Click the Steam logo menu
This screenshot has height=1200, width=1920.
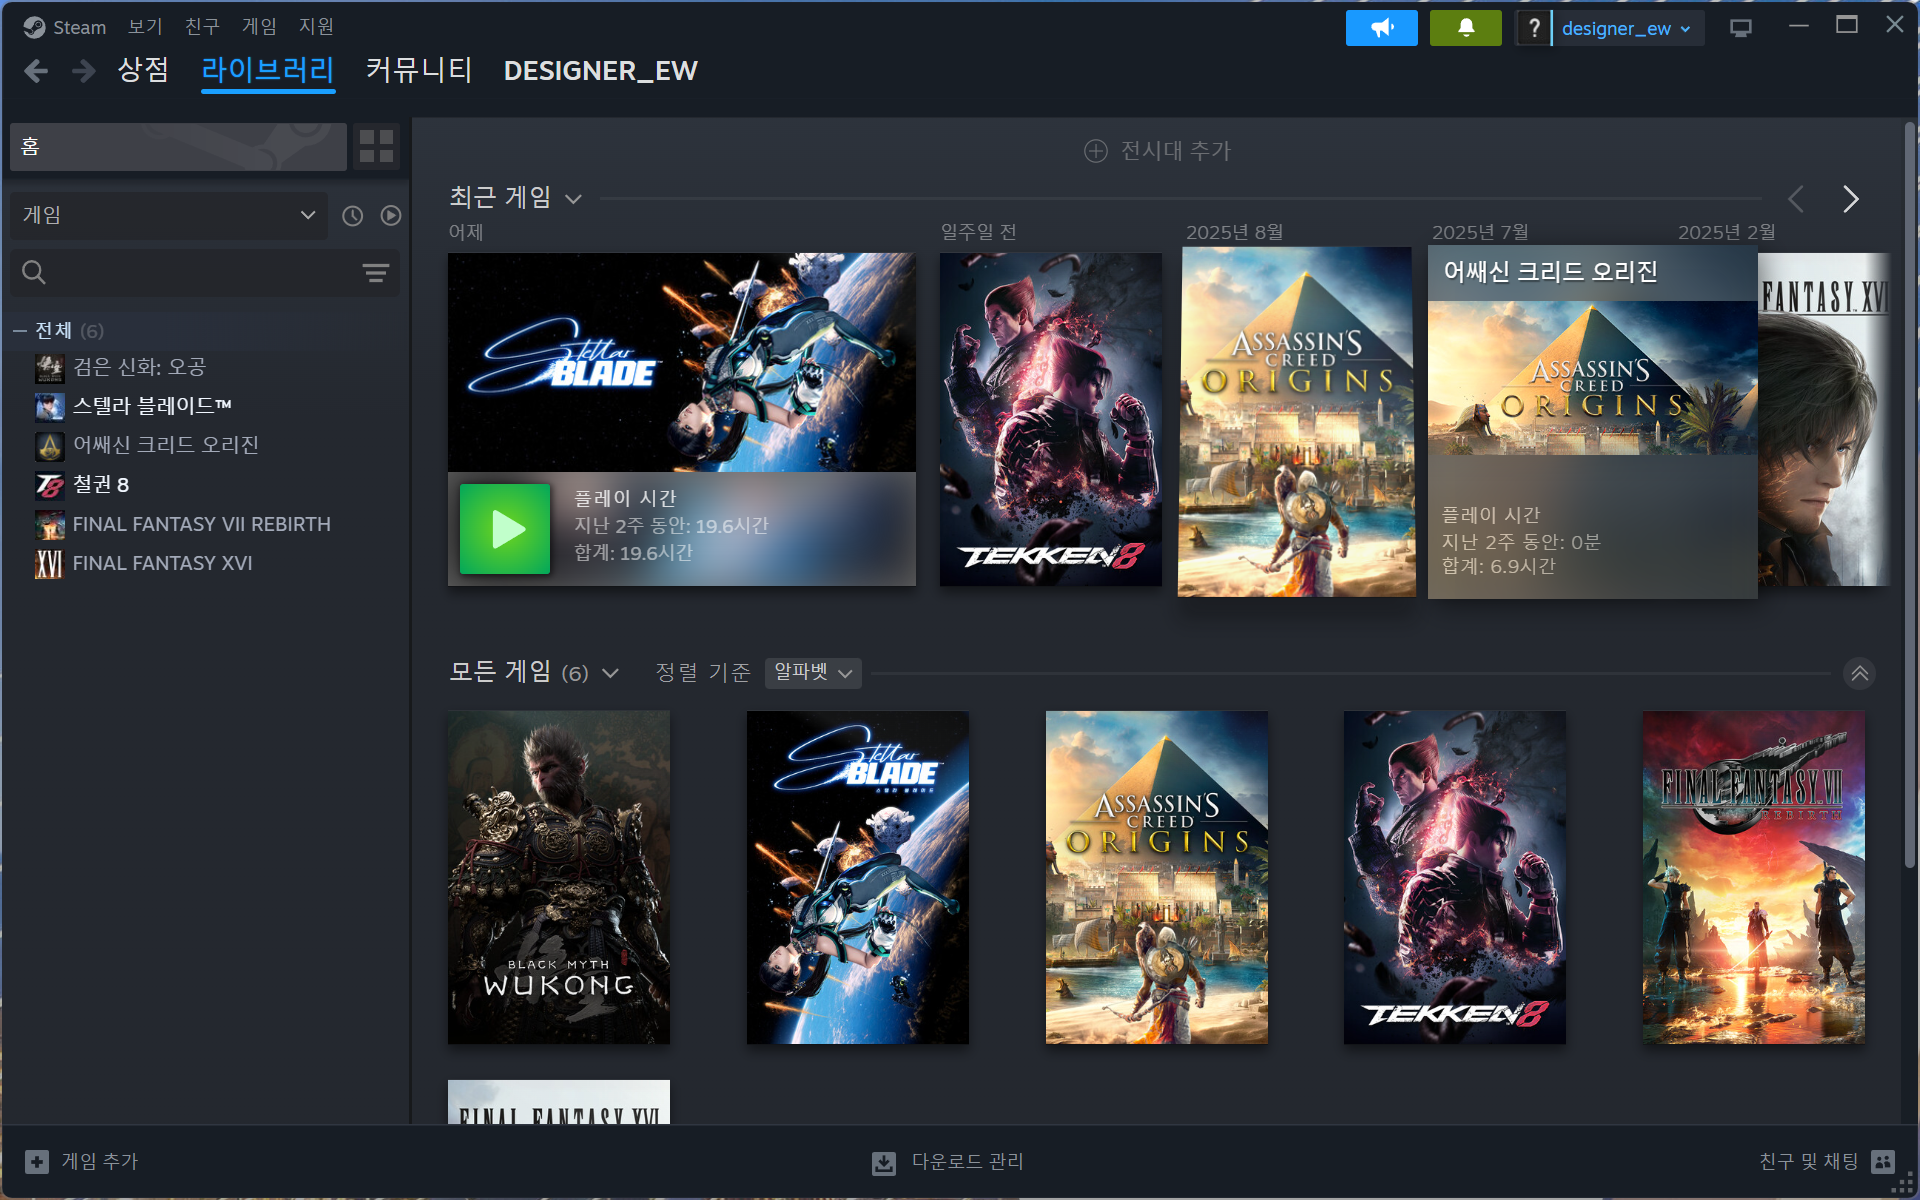[x=35, y=27]
